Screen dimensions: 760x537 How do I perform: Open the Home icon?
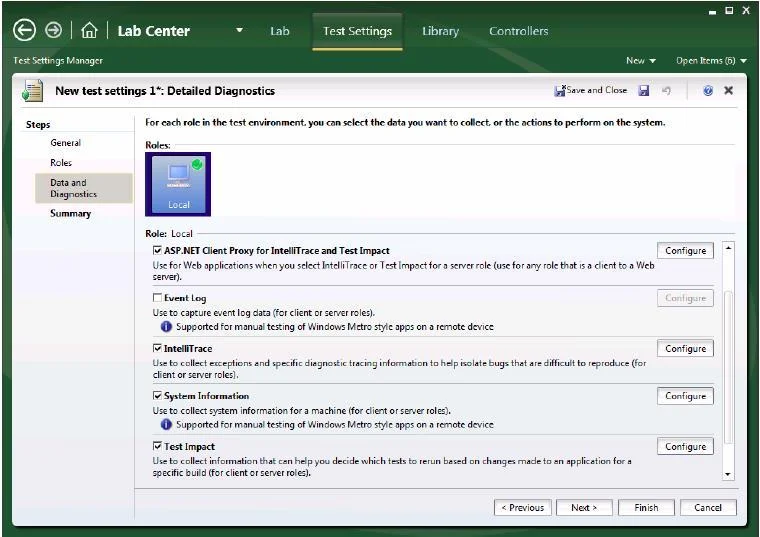click(89, 30)
